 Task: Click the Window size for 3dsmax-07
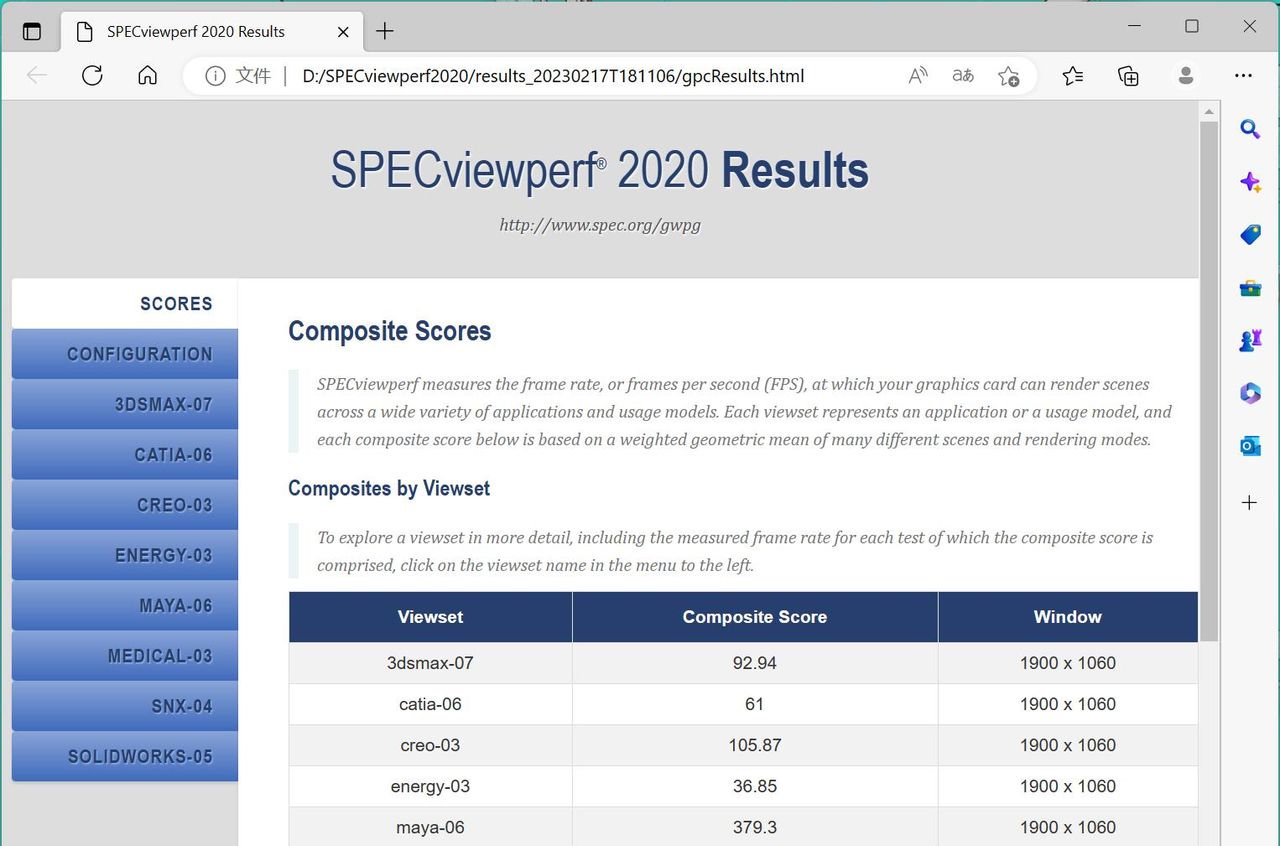1068,663
